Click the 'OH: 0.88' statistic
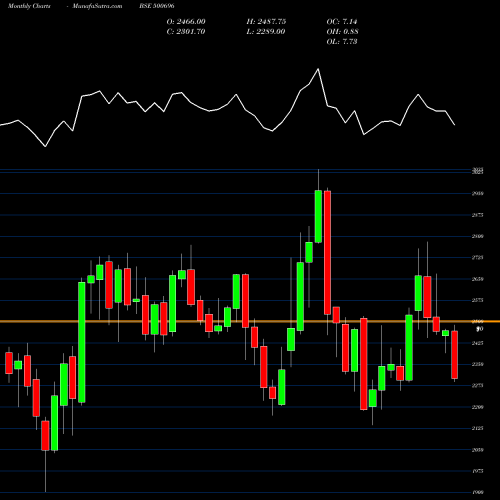 (x=342, y=32)
